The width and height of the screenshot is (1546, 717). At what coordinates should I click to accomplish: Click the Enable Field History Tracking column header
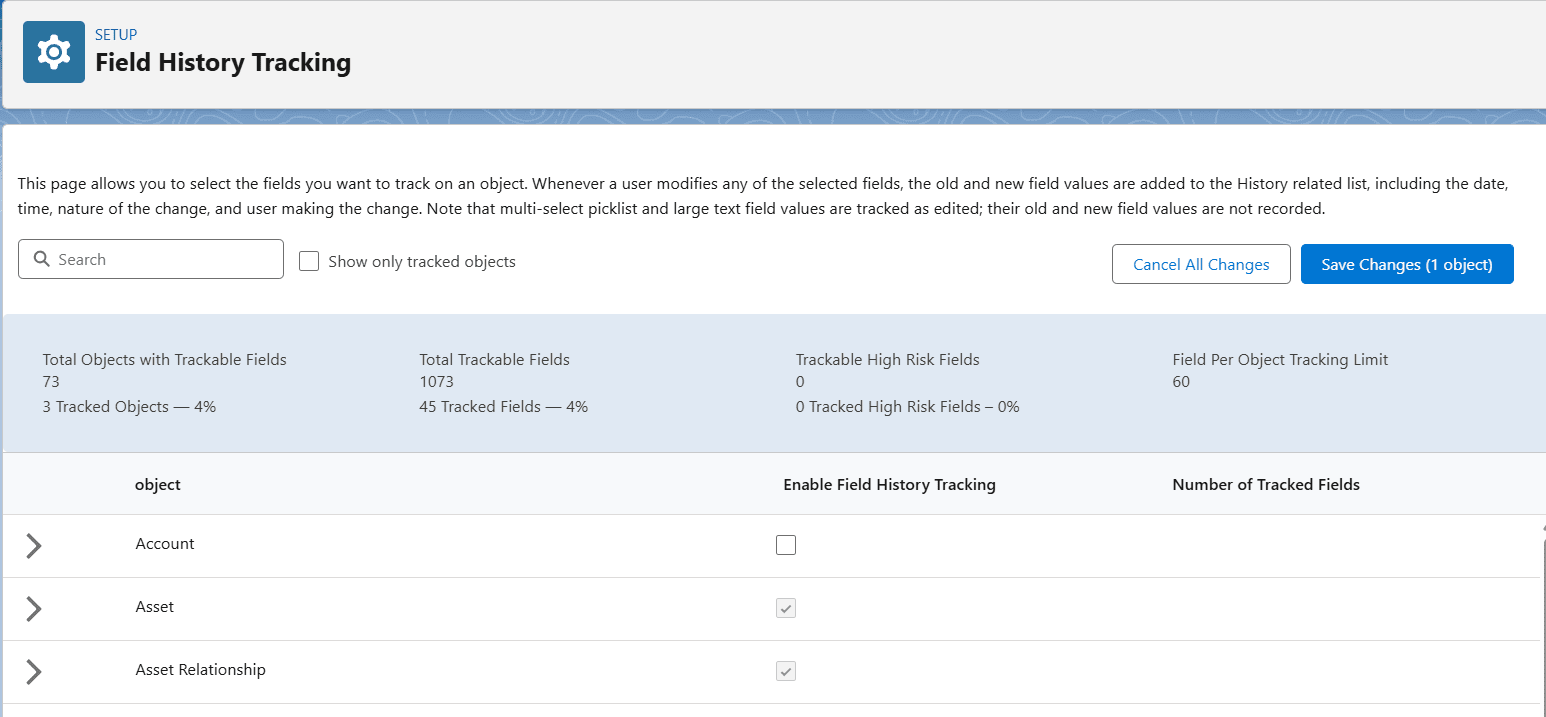pos(889,485)
